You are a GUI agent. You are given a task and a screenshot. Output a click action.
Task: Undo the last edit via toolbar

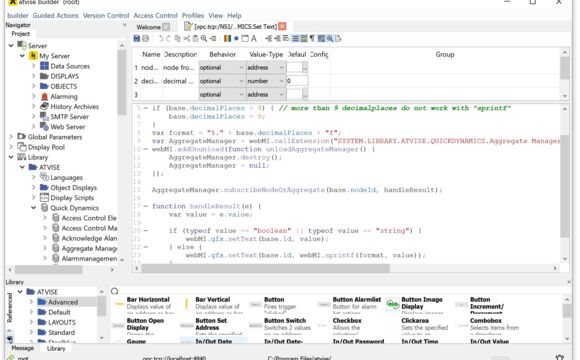click(x=161, y=38)
